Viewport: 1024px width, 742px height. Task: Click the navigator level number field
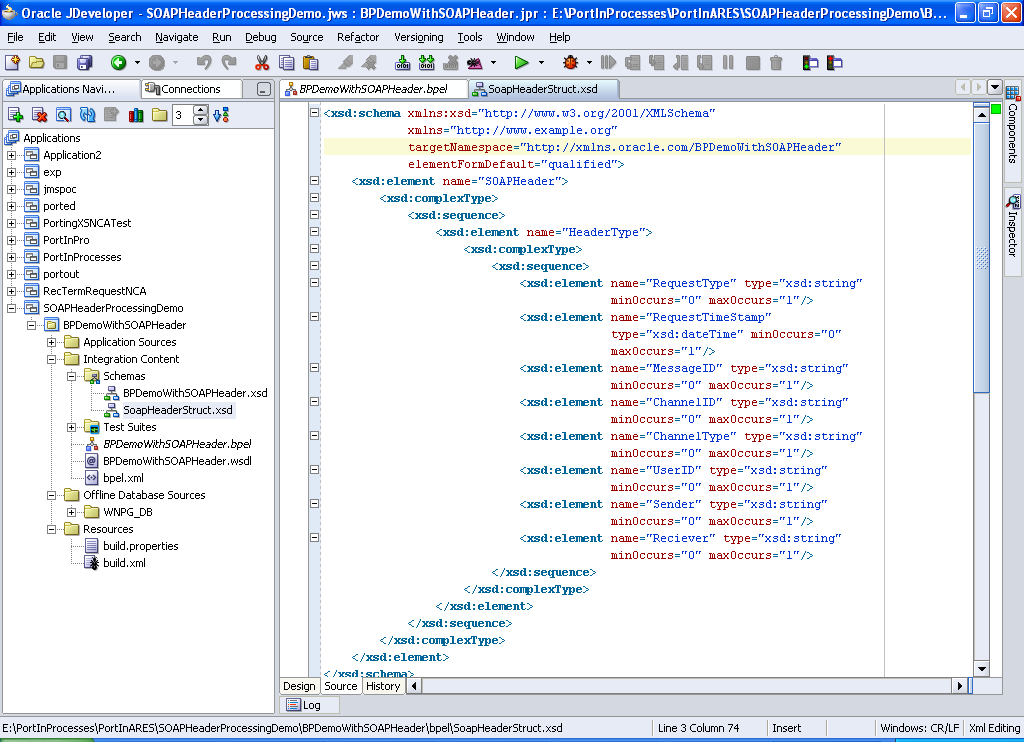coord(182,116)
